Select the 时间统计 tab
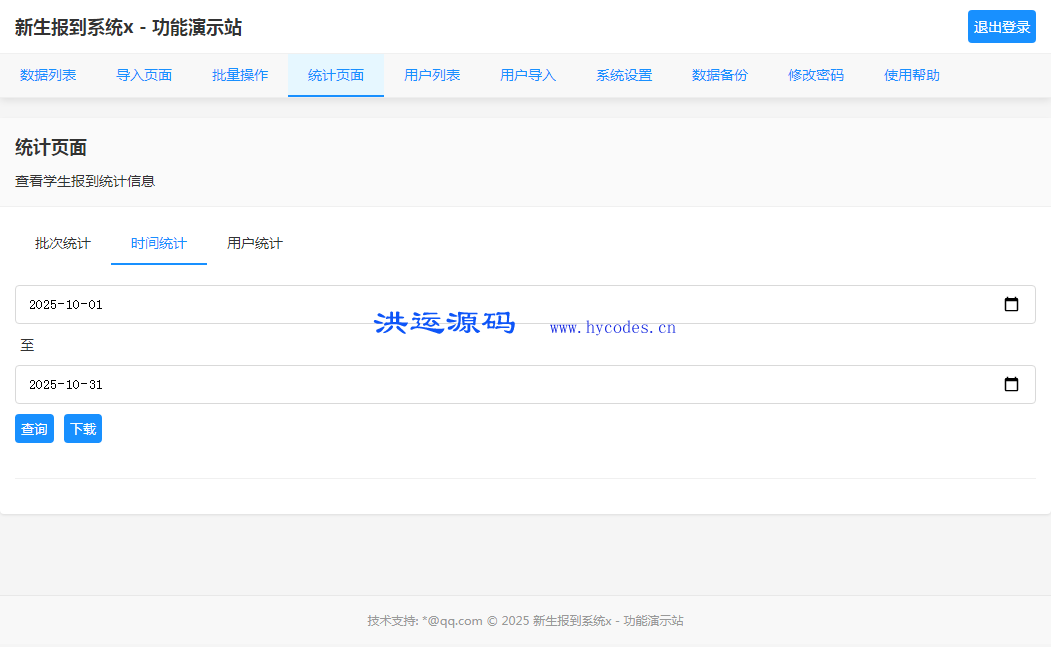Image resolution: width=1051 pixels, height=647 pixels. [158, 242]
